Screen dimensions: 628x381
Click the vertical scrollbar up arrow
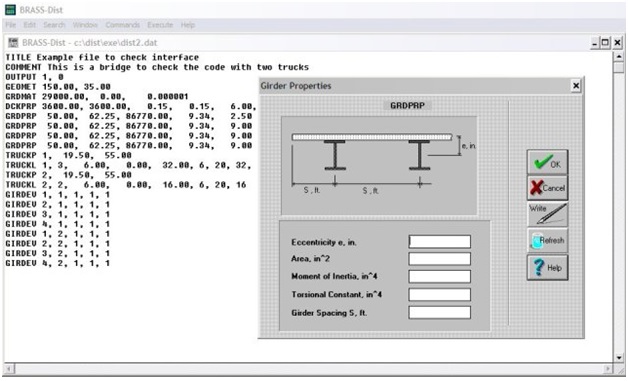pyautogui.click(x=619, y=56)
